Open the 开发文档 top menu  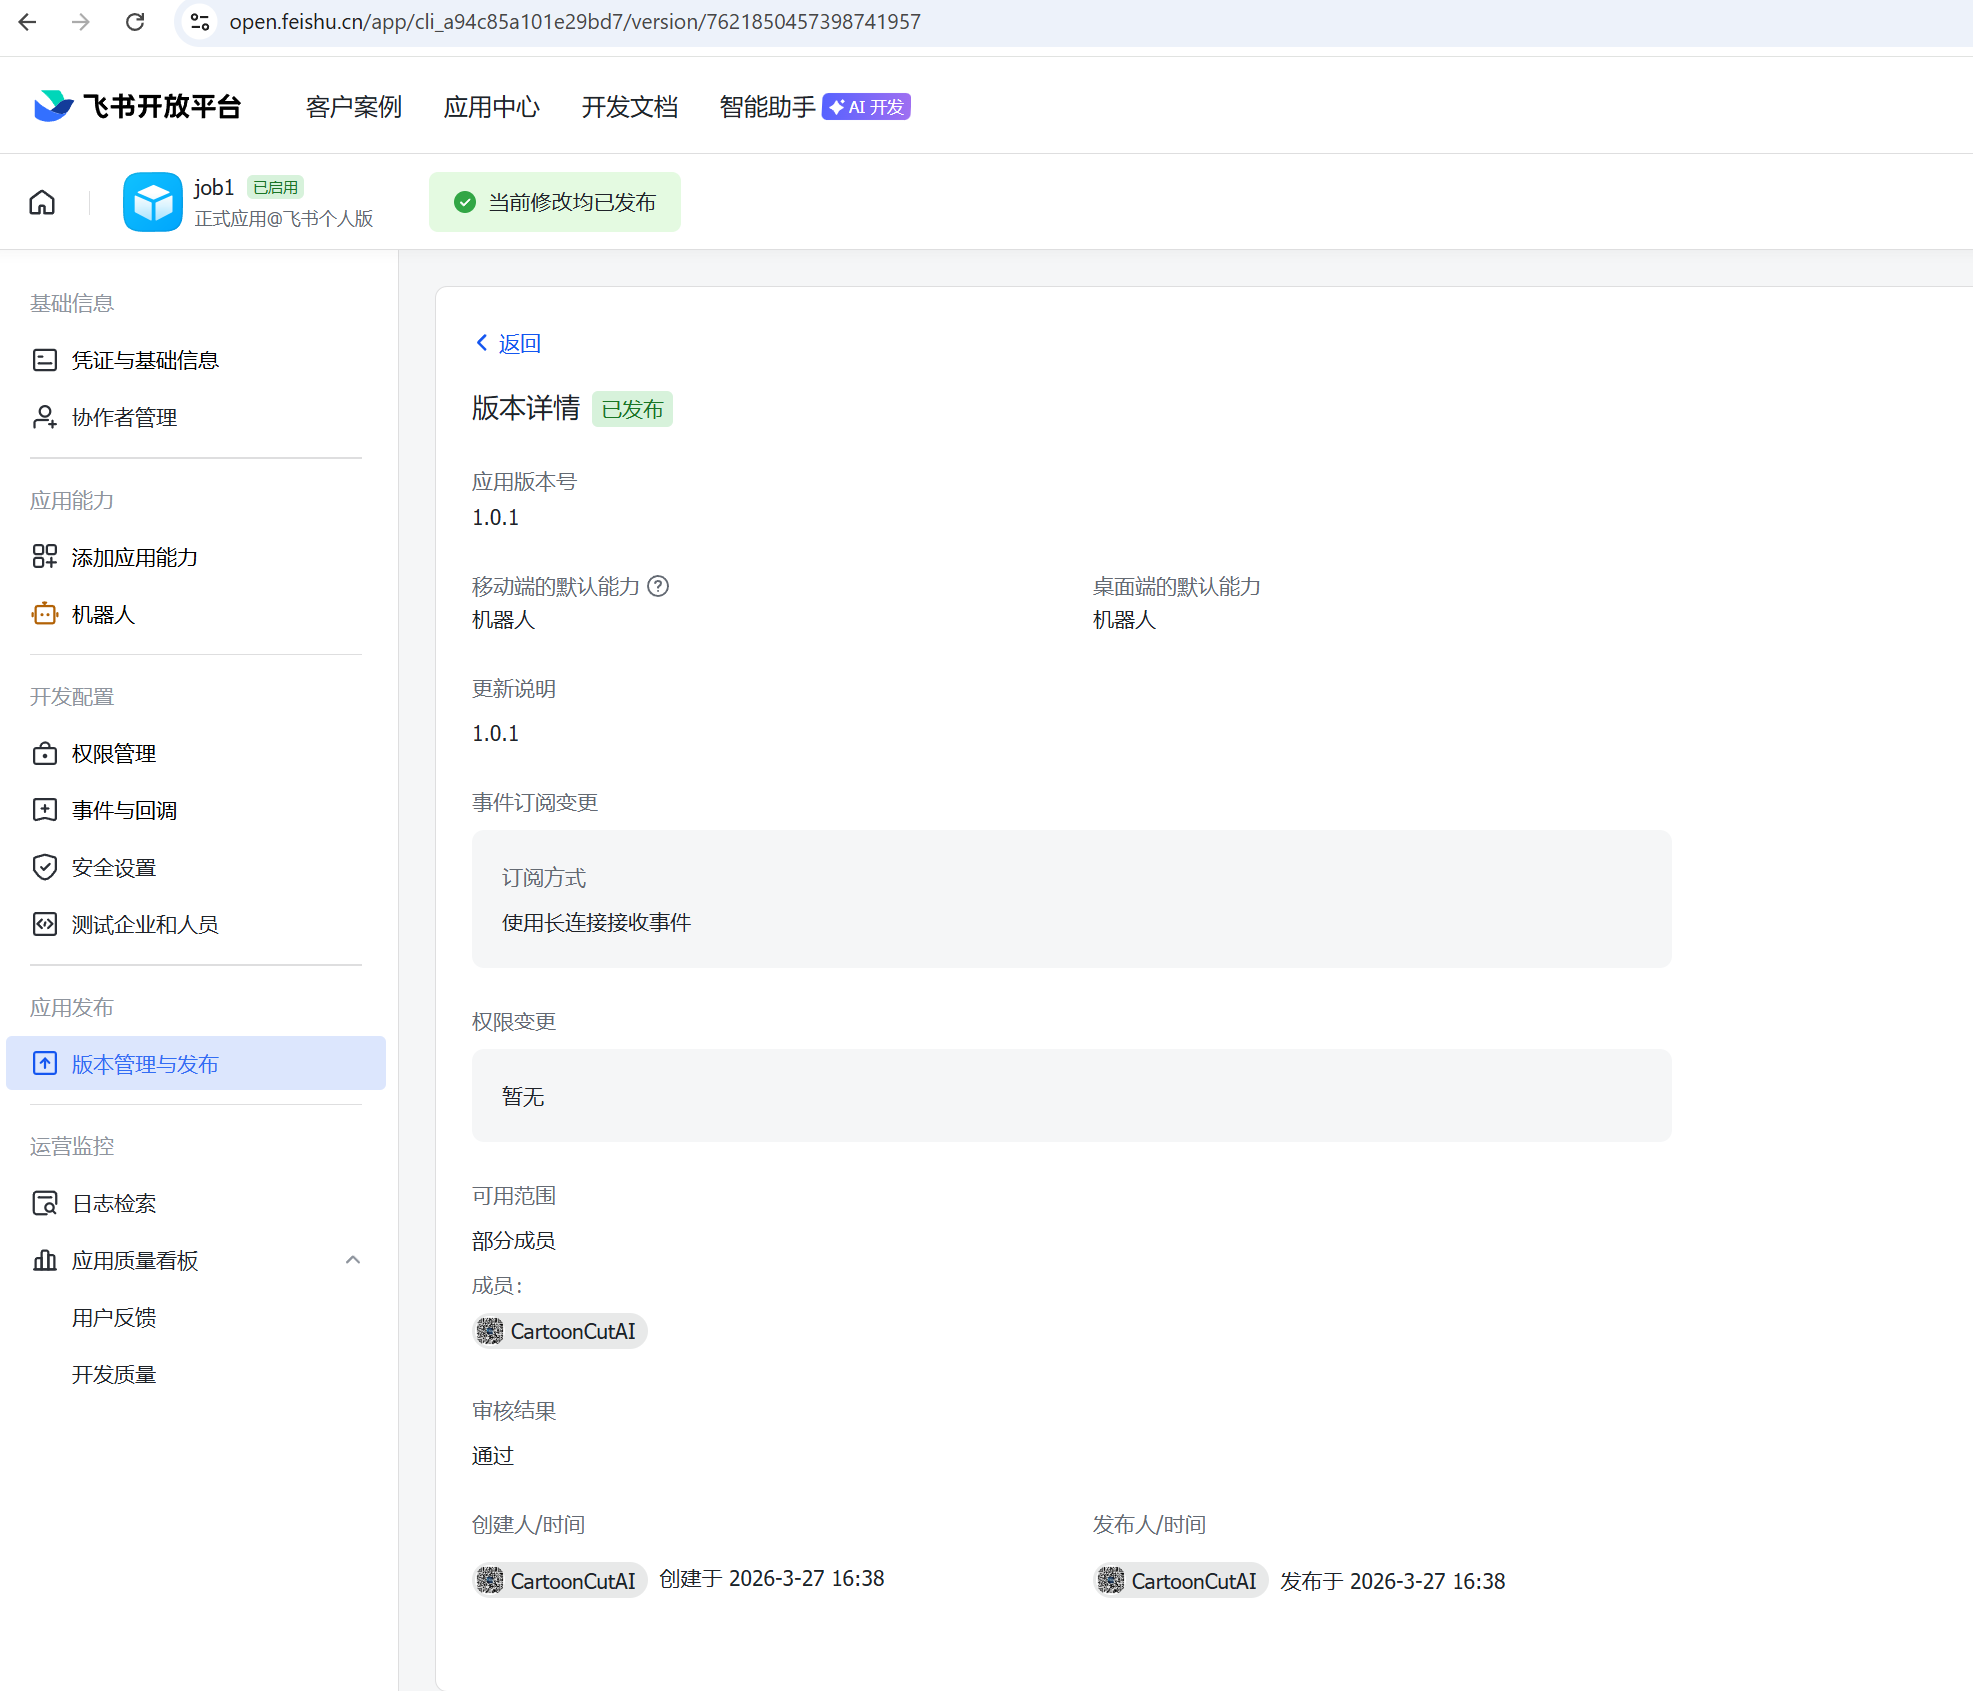629,107
